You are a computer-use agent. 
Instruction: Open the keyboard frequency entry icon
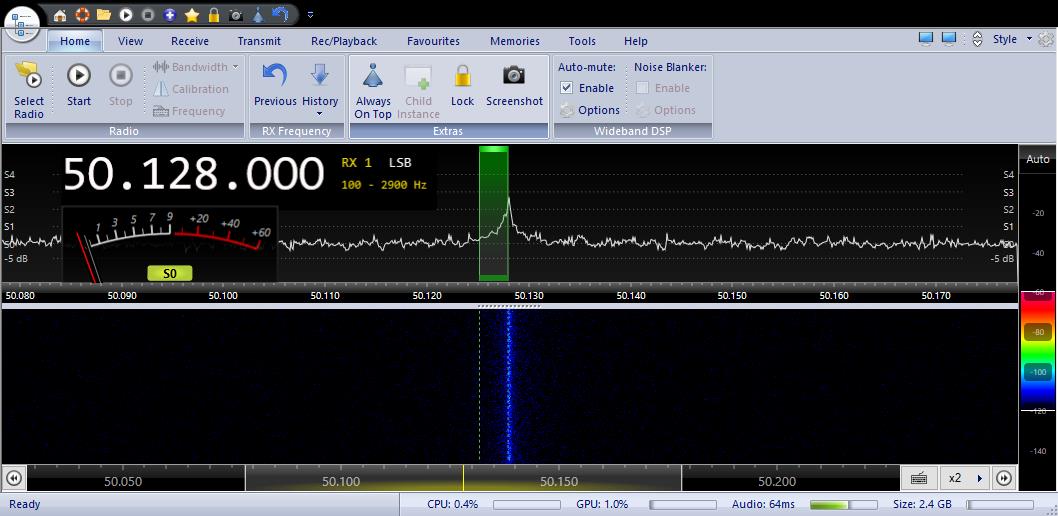coord(918,478)
